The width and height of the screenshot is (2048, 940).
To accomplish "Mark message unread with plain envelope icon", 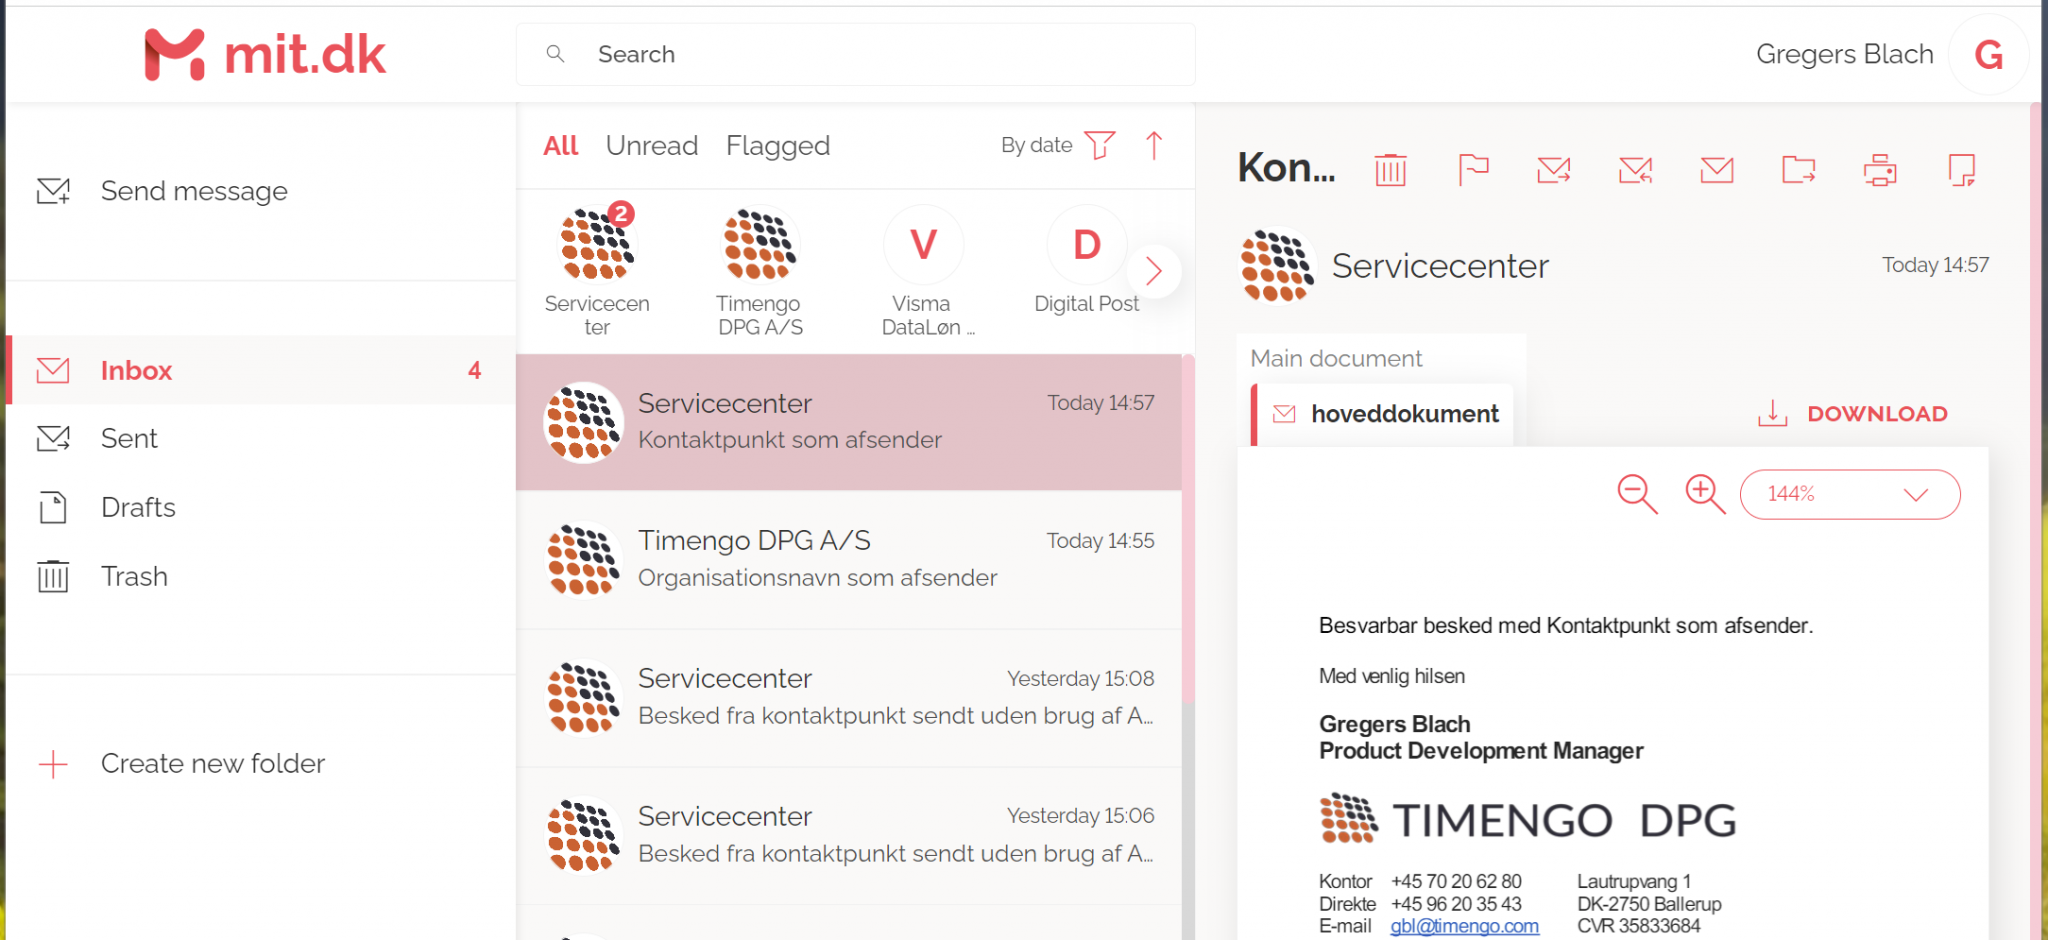I will (x=1717, y=170).
